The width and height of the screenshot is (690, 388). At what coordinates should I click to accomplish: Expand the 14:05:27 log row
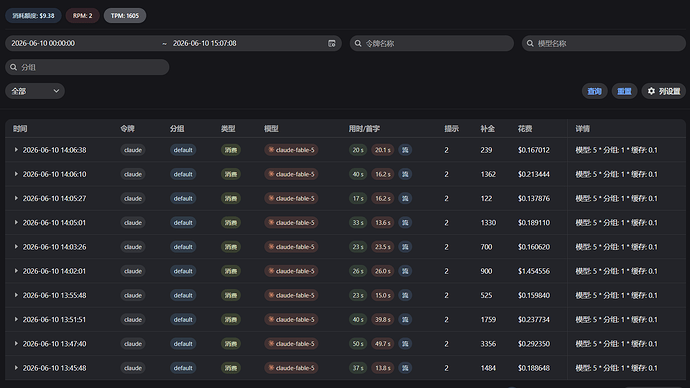pos(16,198)
